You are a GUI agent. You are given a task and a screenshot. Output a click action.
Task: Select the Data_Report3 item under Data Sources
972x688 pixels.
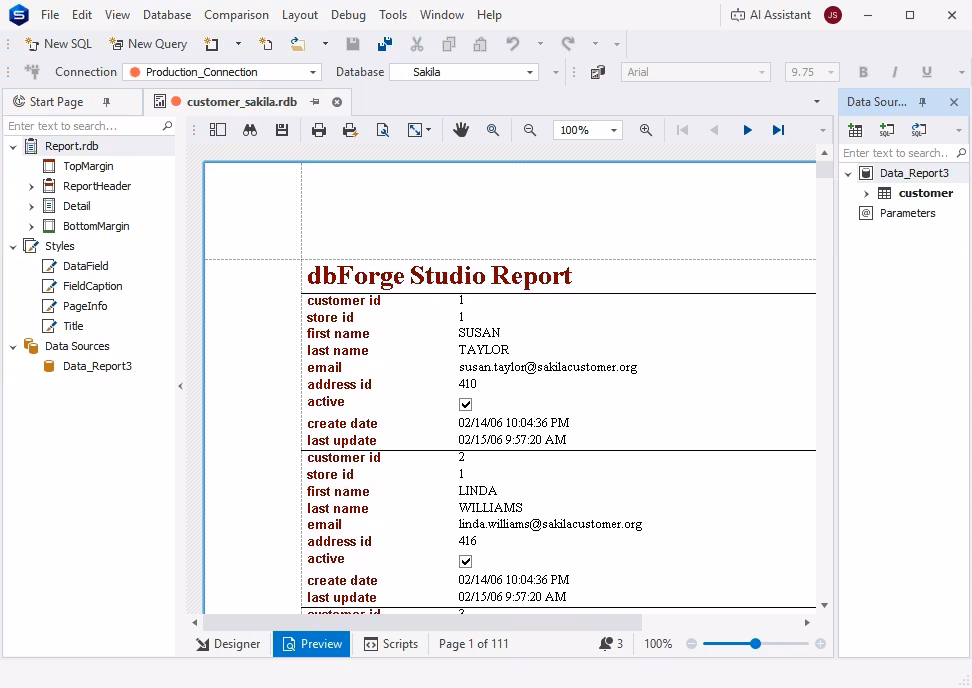pyautogui.click(x=97, y=366)
